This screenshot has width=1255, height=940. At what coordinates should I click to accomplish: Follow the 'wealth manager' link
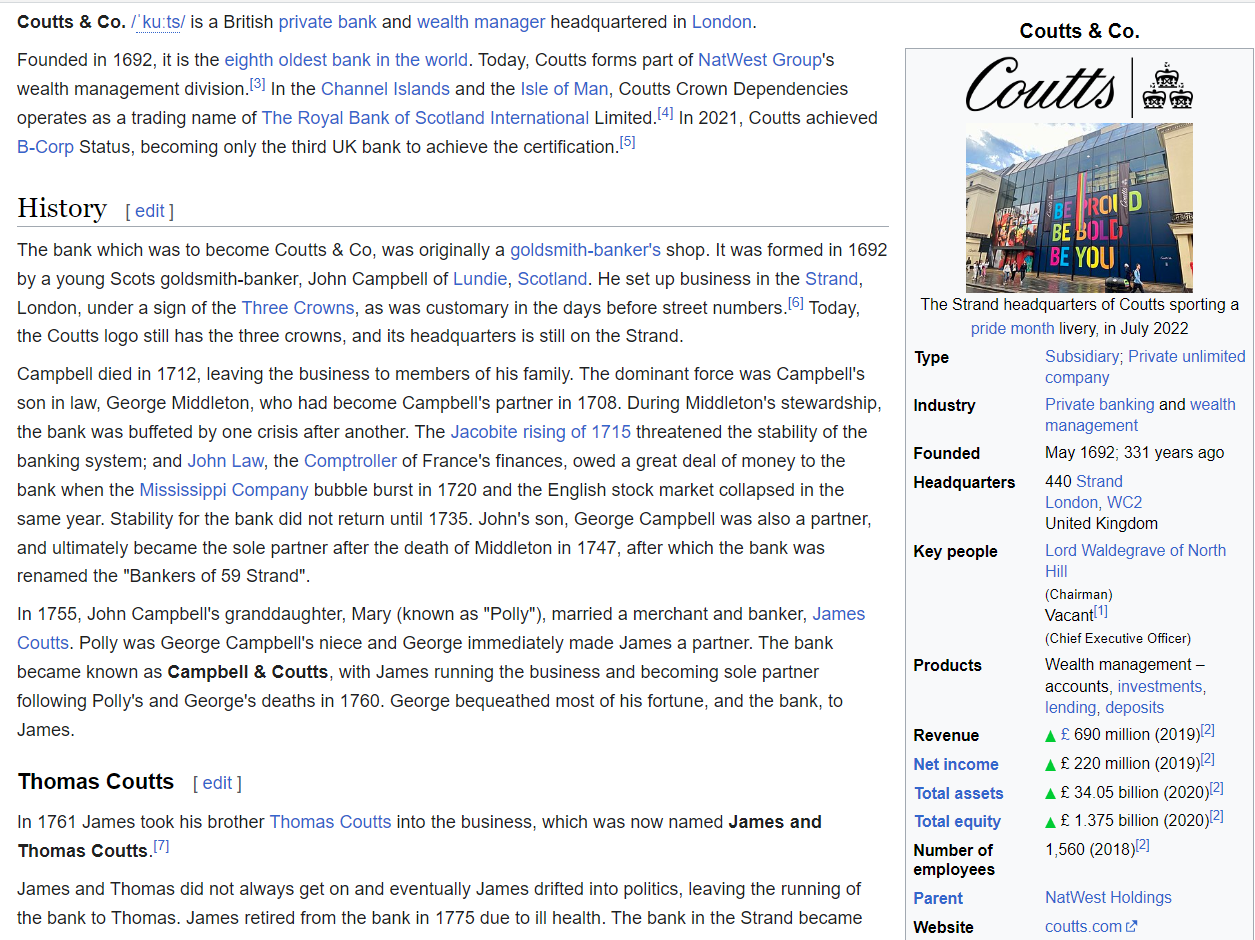click(481, 22)
